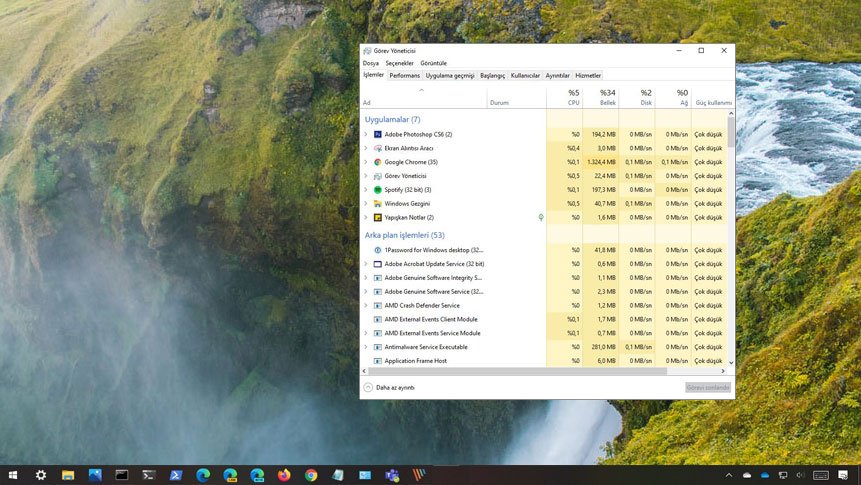Switch to the Performans tab
Image resolution: width=861 pixels, height=485 pixels.
(404, 75)
